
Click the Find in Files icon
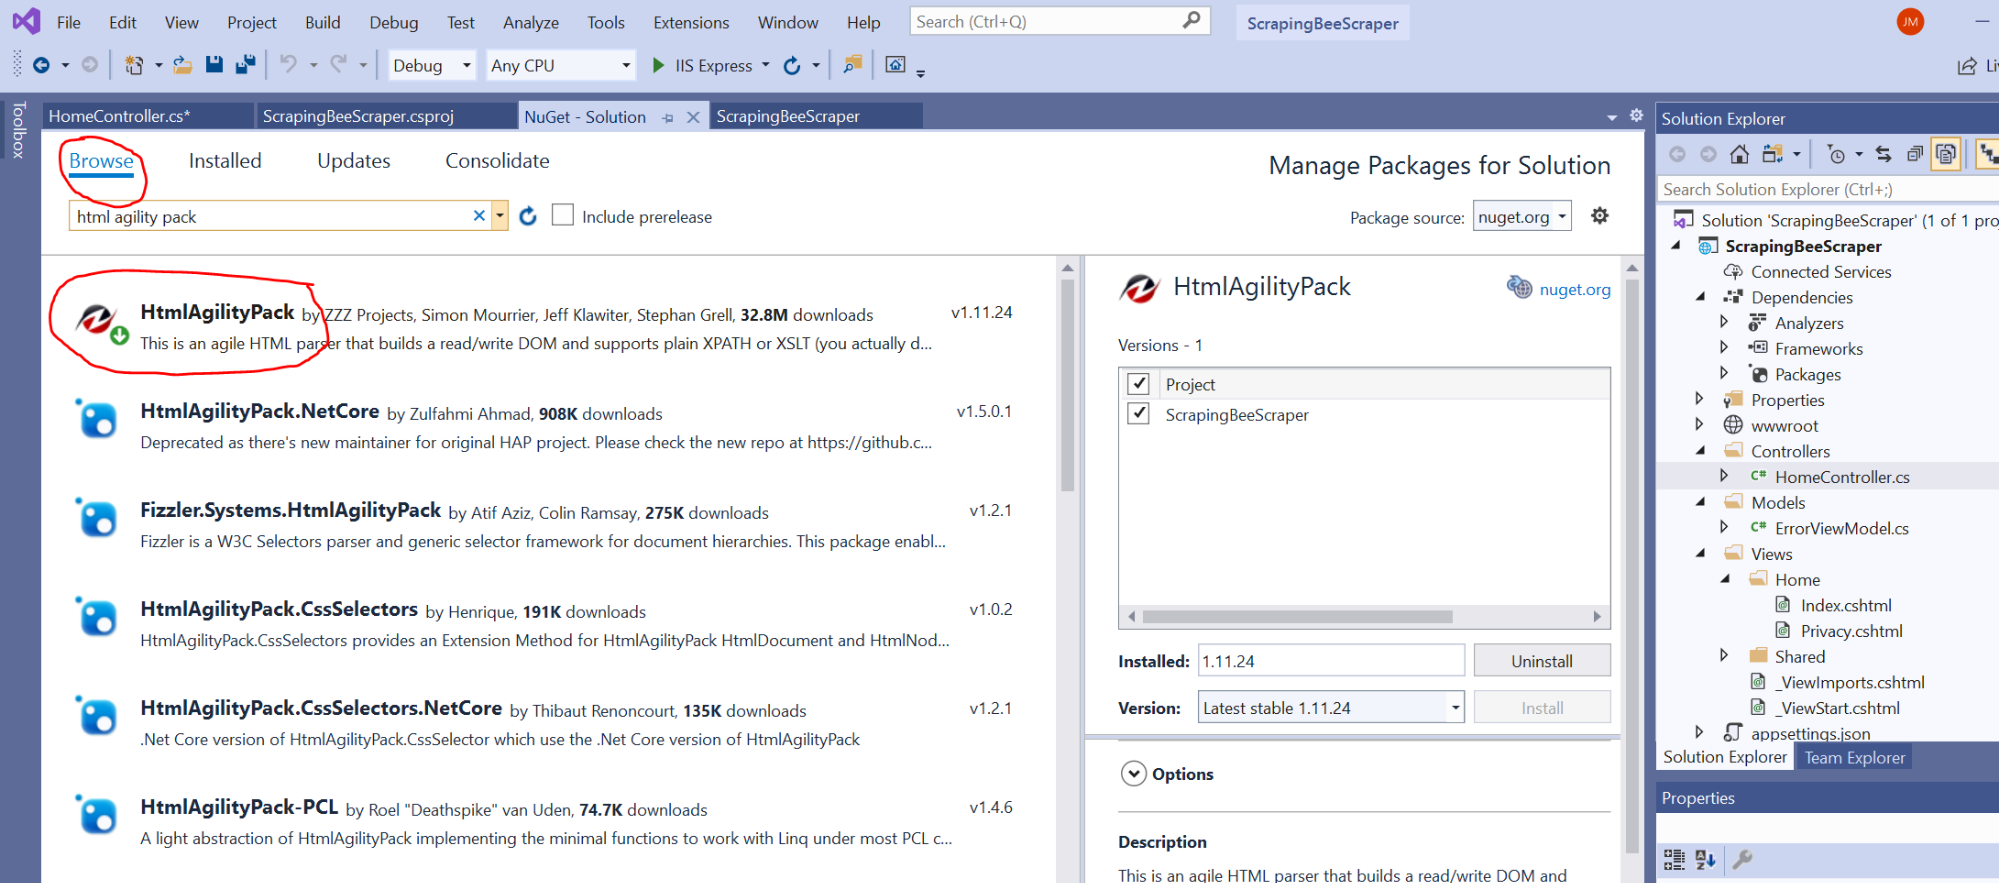(x=852, y=65)
